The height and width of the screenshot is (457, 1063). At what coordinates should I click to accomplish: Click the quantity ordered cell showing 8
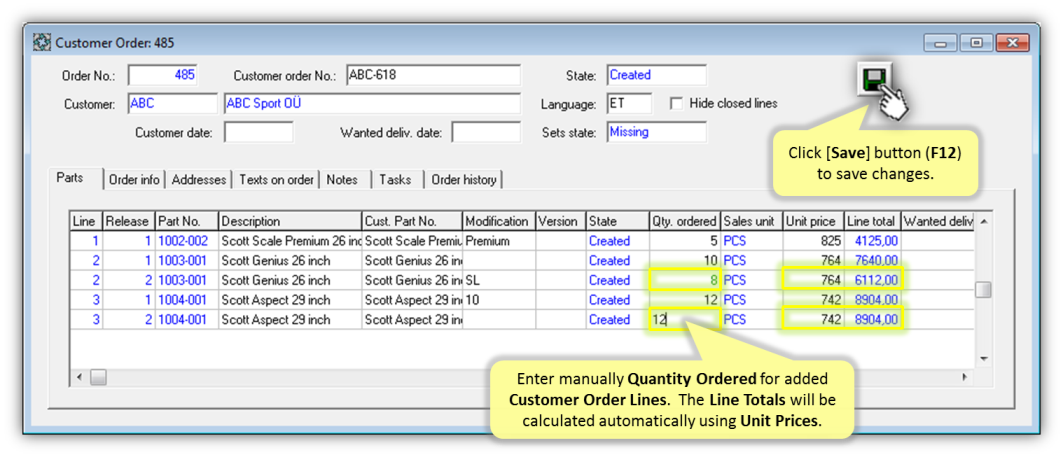point(685,280)
